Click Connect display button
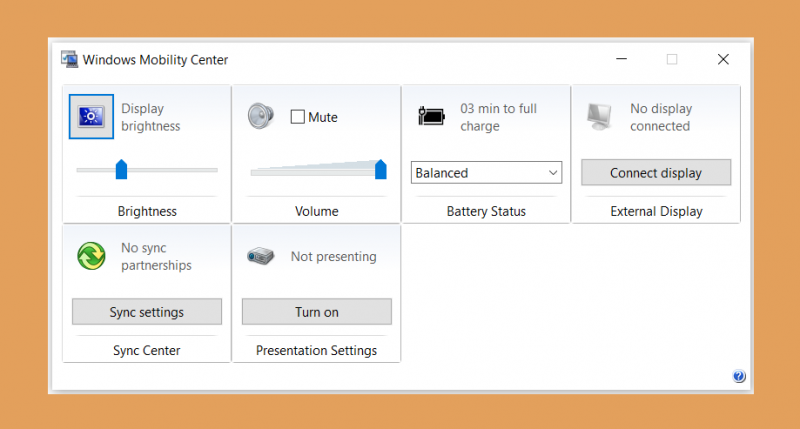800x429 pixels. click(x=656, y=173)
